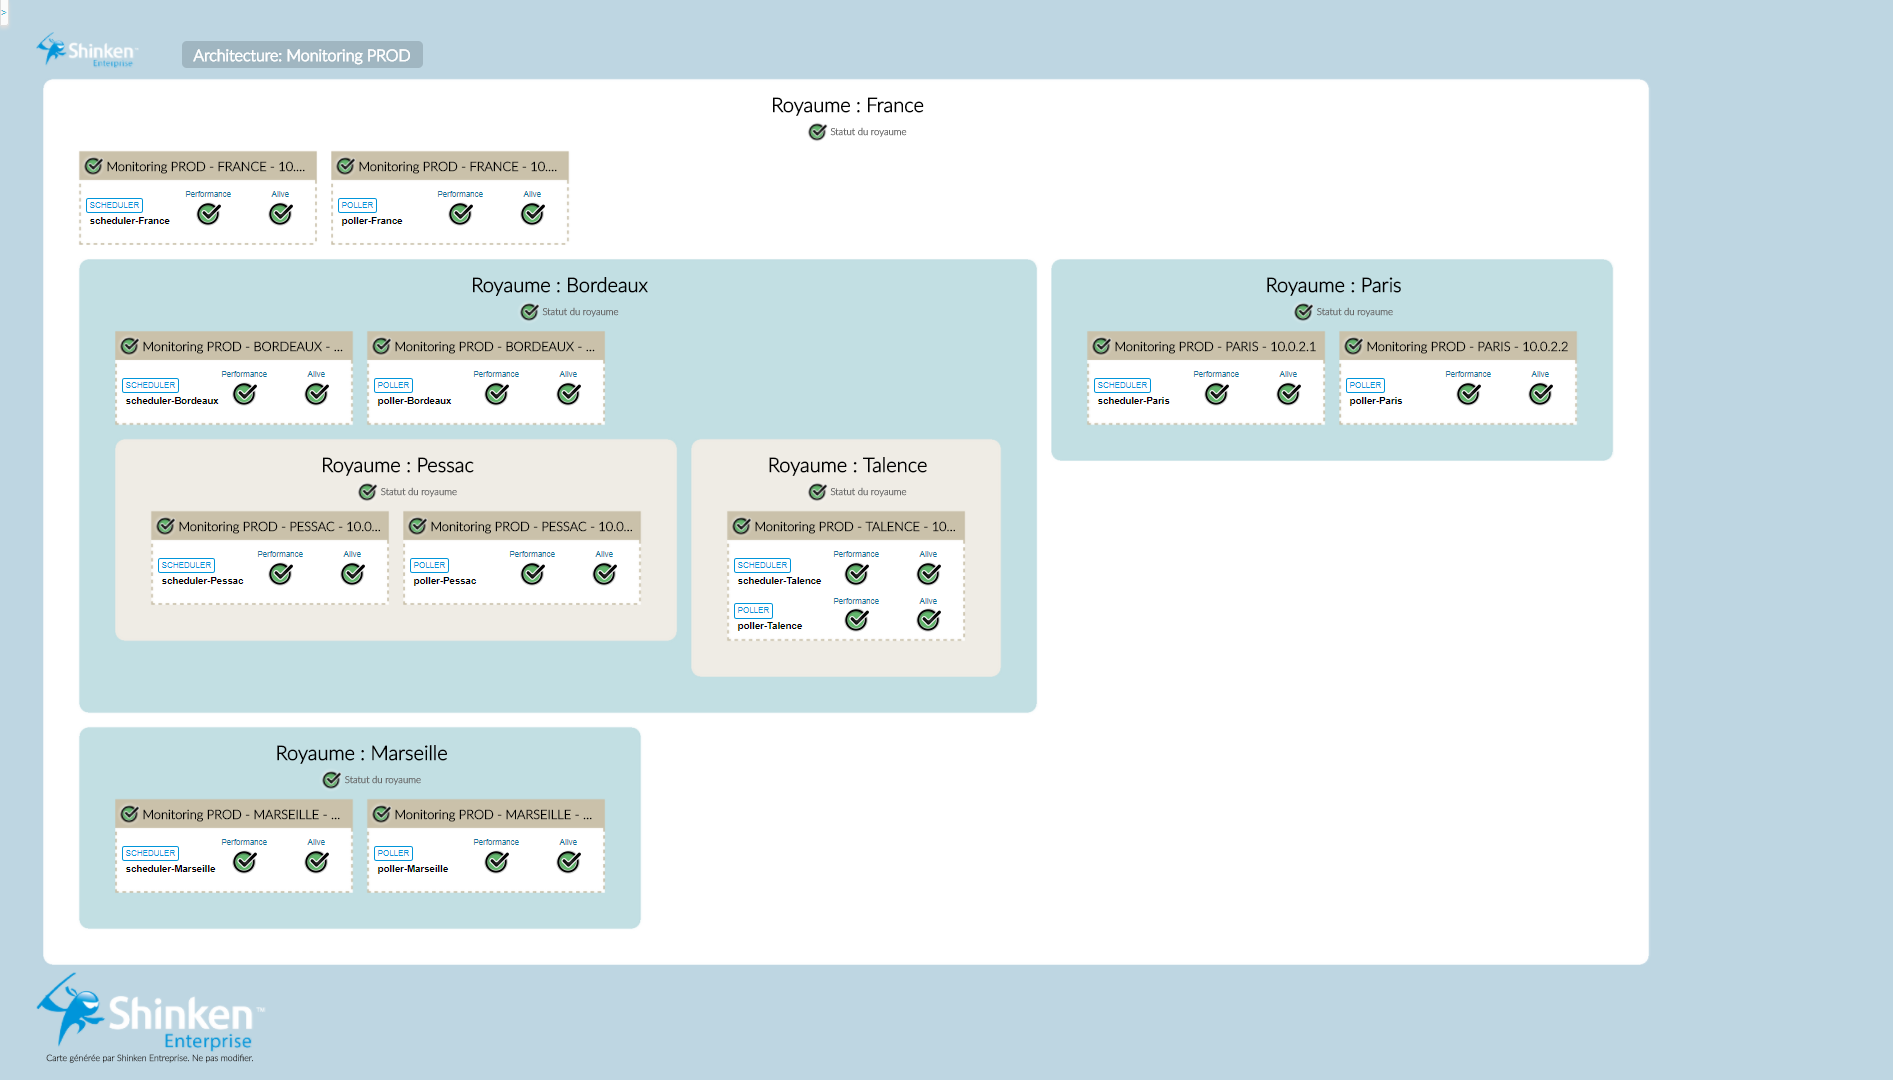This screenshot has height=1080, width=1893.
Task: Click the large Shinken Enterprise footer logo
Action: 150,1014
